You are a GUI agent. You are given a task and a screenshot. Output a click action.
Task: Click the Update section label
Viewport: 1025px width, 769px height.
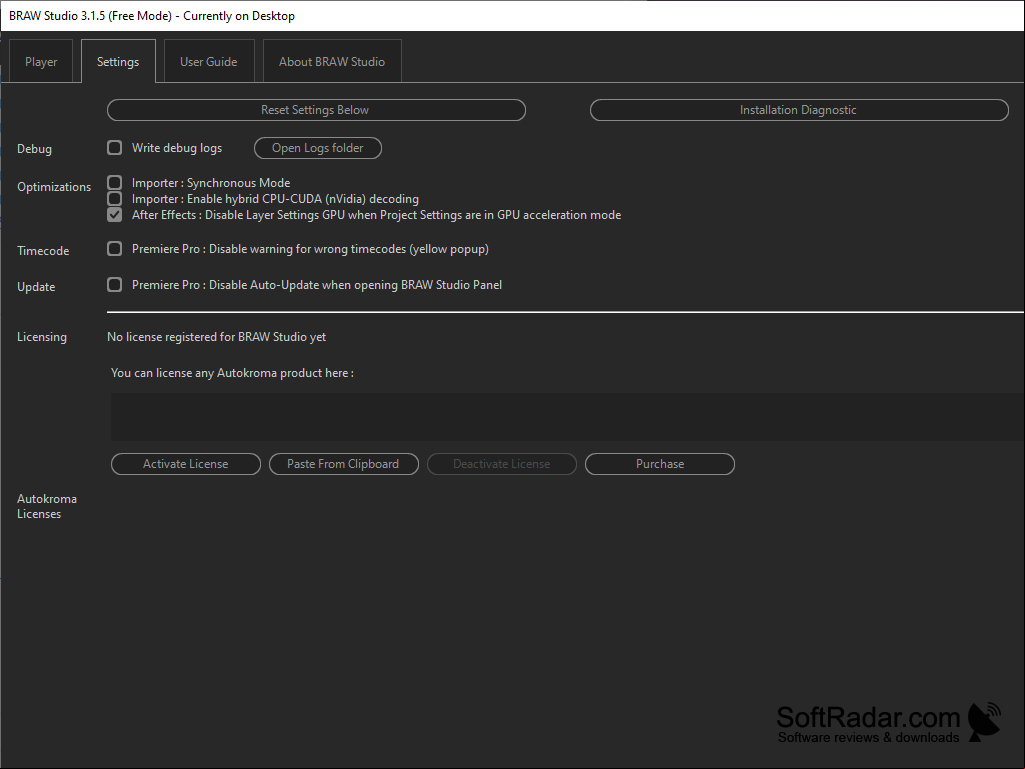pyautogui.click(x=36, y=286)
